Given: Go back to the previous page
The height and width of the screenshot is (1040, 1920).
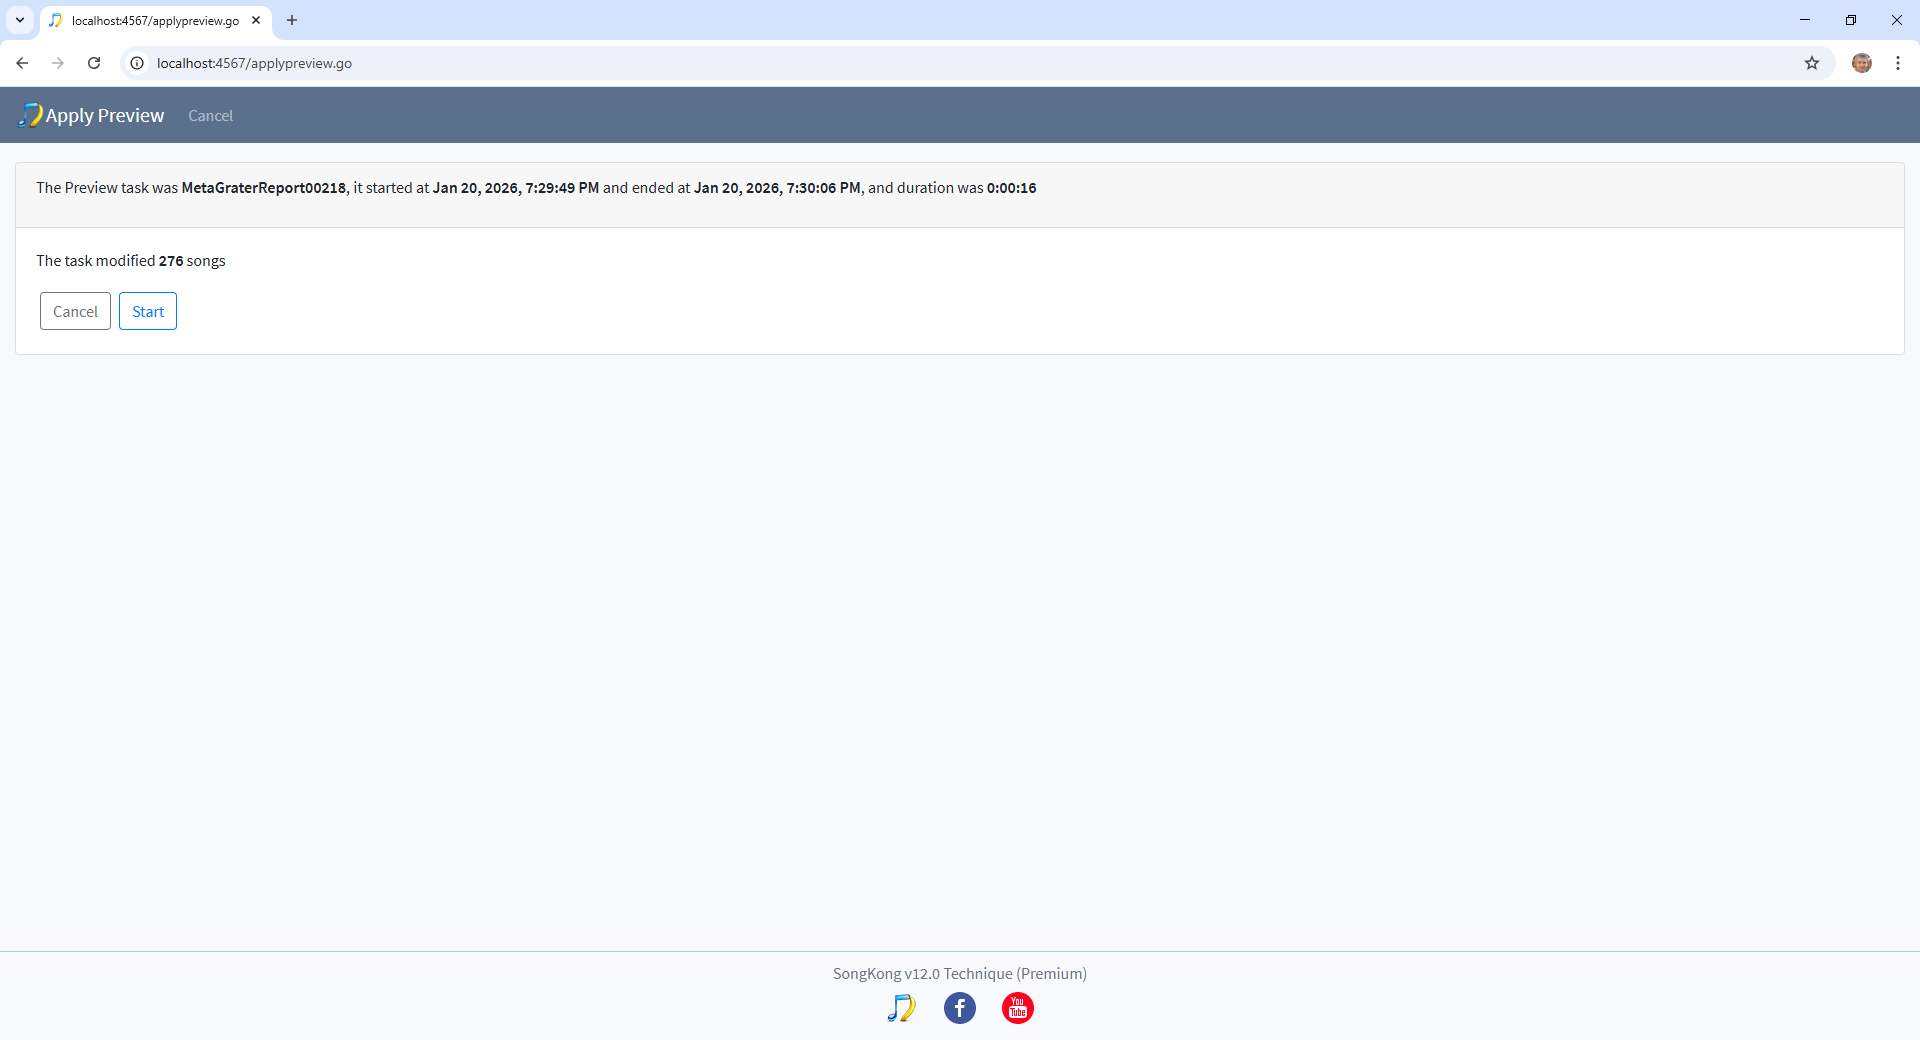Looking at the screenshot, I should coord(22,63).
